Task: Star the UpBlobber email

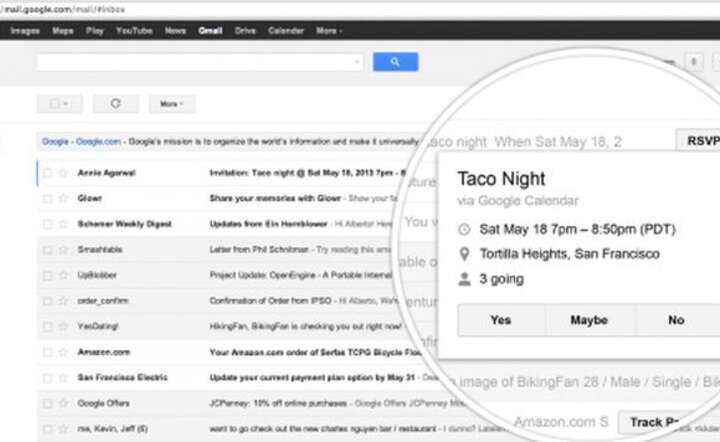Action: pyautogui.click(x=63, y=275)
